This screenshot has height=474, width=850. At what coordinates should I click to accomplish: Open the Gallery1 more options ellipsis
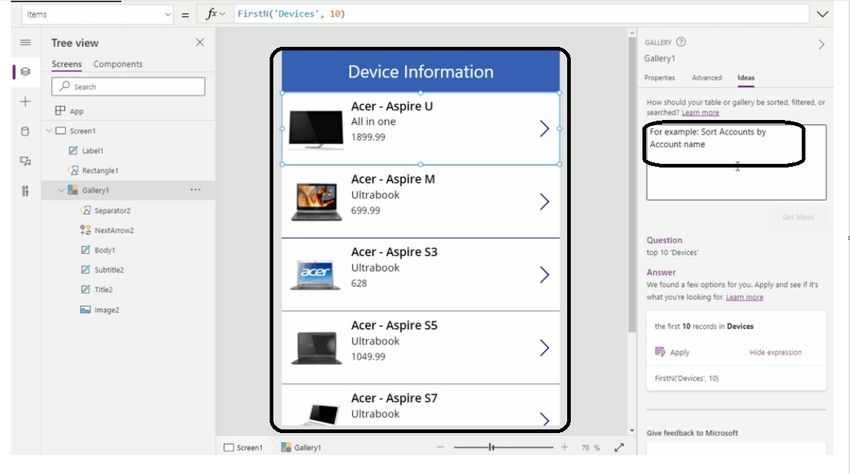pyautogui.click(x=195, y=190)
